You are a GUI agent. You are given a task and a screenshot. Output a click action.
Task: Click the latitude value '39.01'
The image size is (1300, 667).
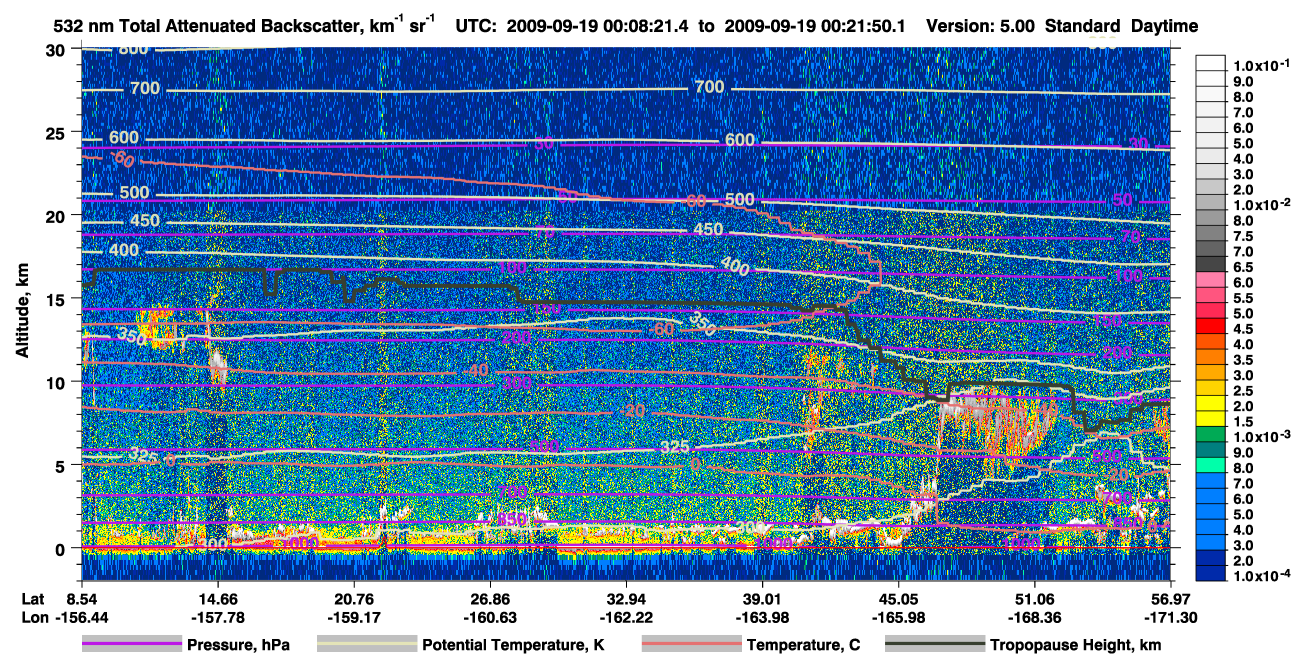coord(762,598)
